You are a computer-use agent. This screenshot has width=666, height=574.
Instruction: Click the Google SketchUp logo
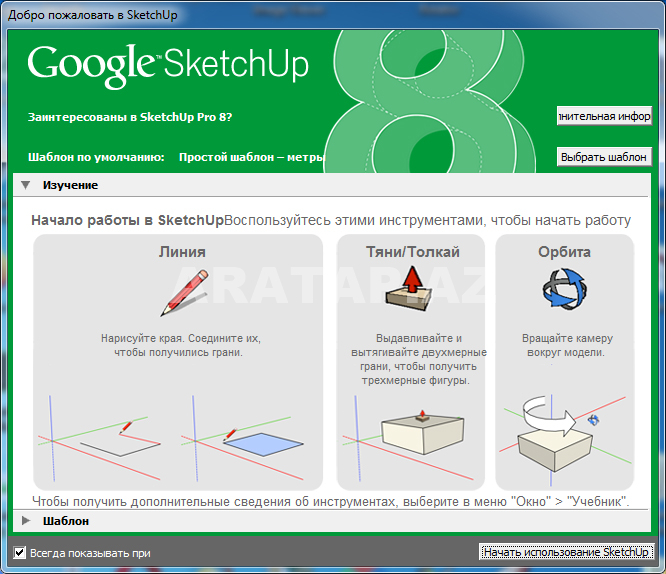168,65
